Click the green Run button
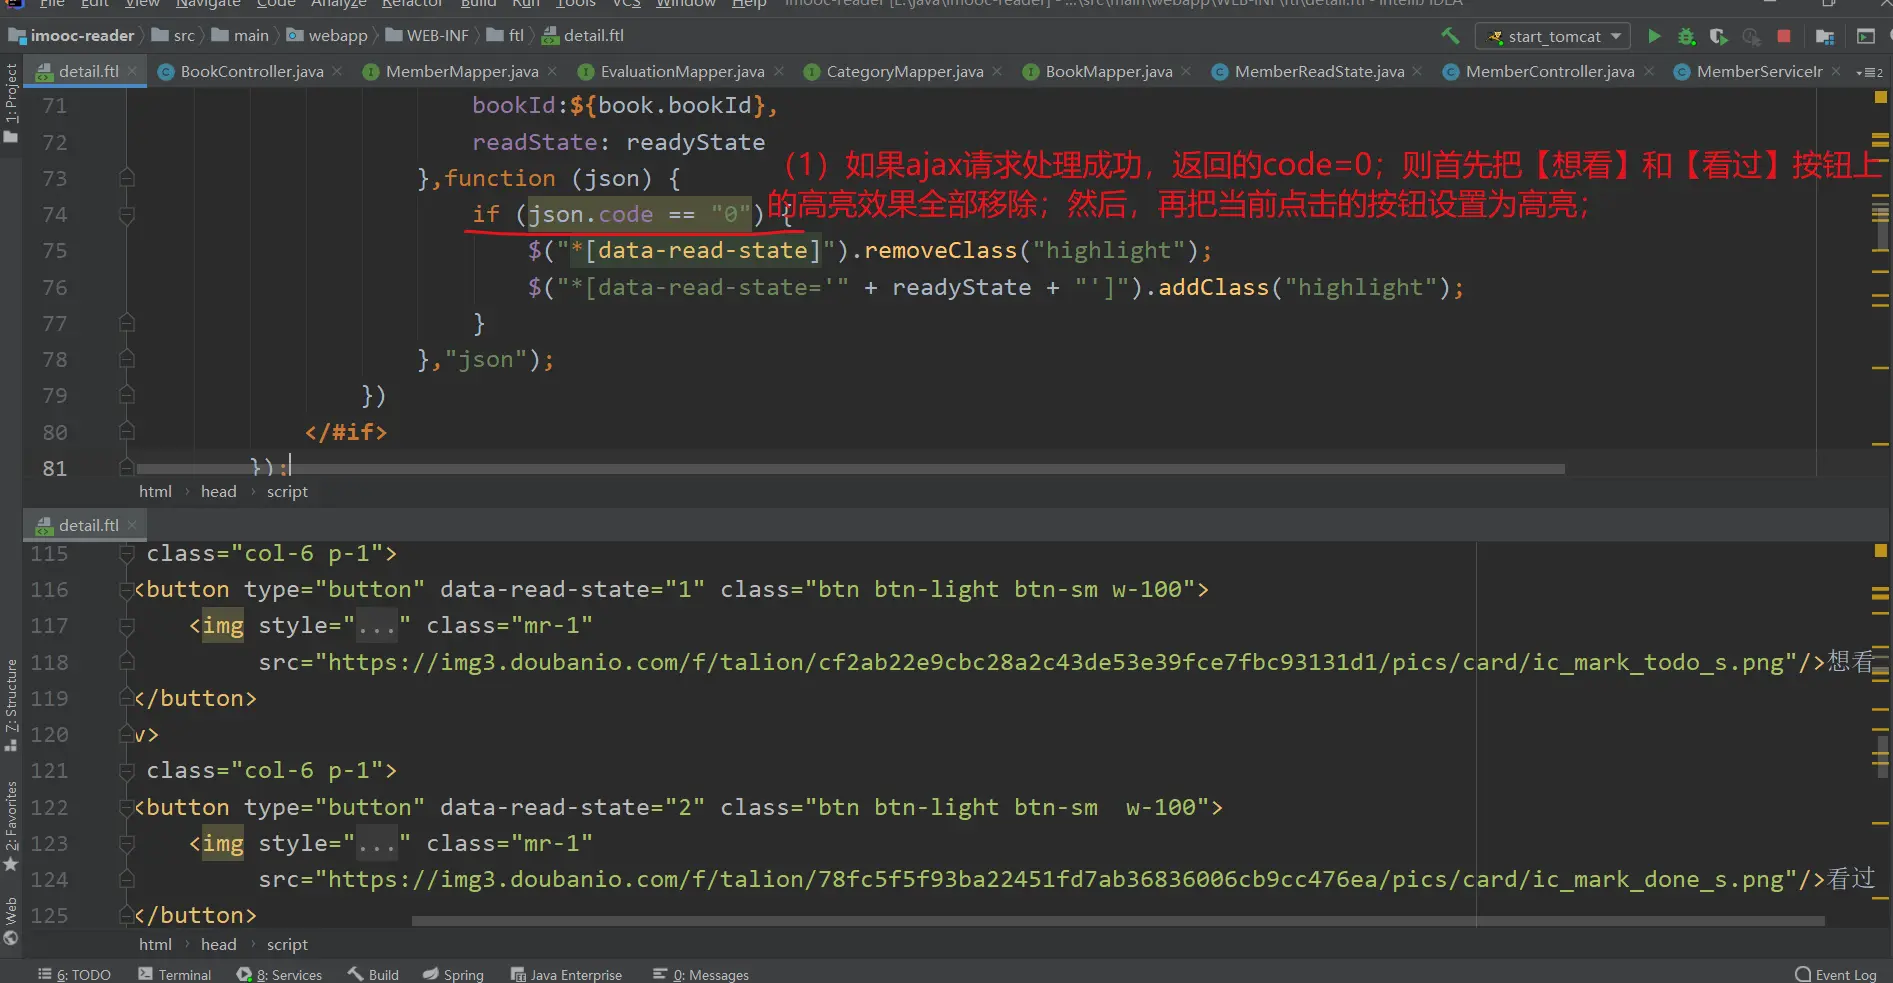 [x=1654, y=37]
